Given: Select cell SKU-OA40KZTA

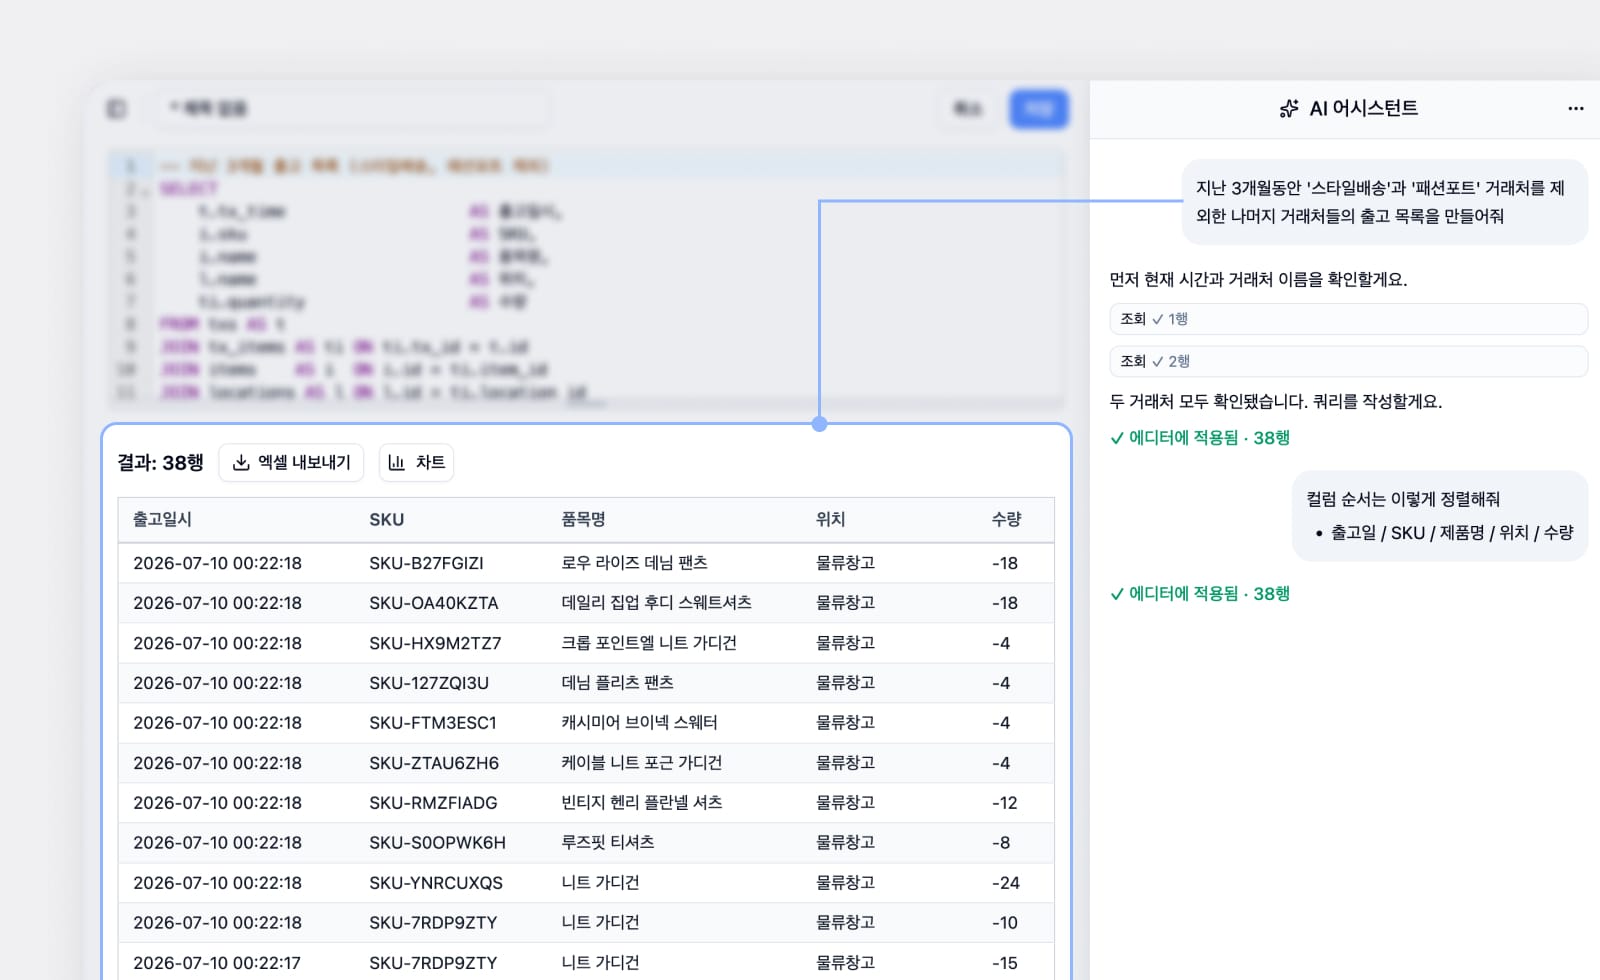Looking at the screenshot, I should pos(433,603).
